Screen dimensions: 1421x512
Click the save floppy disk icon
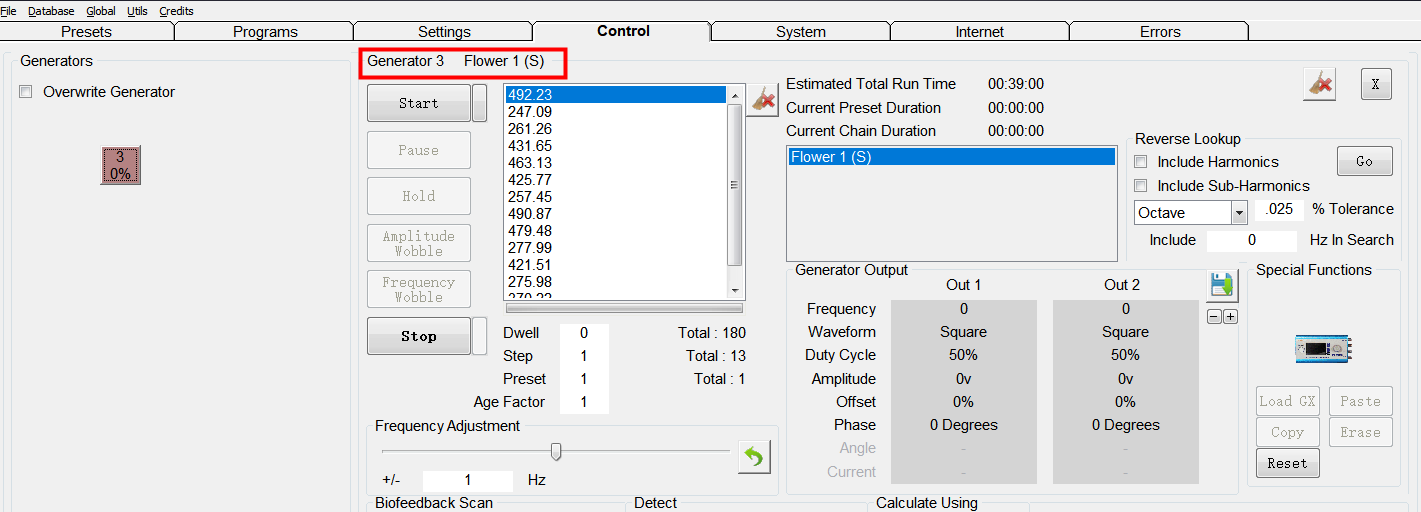(1221, 286)
